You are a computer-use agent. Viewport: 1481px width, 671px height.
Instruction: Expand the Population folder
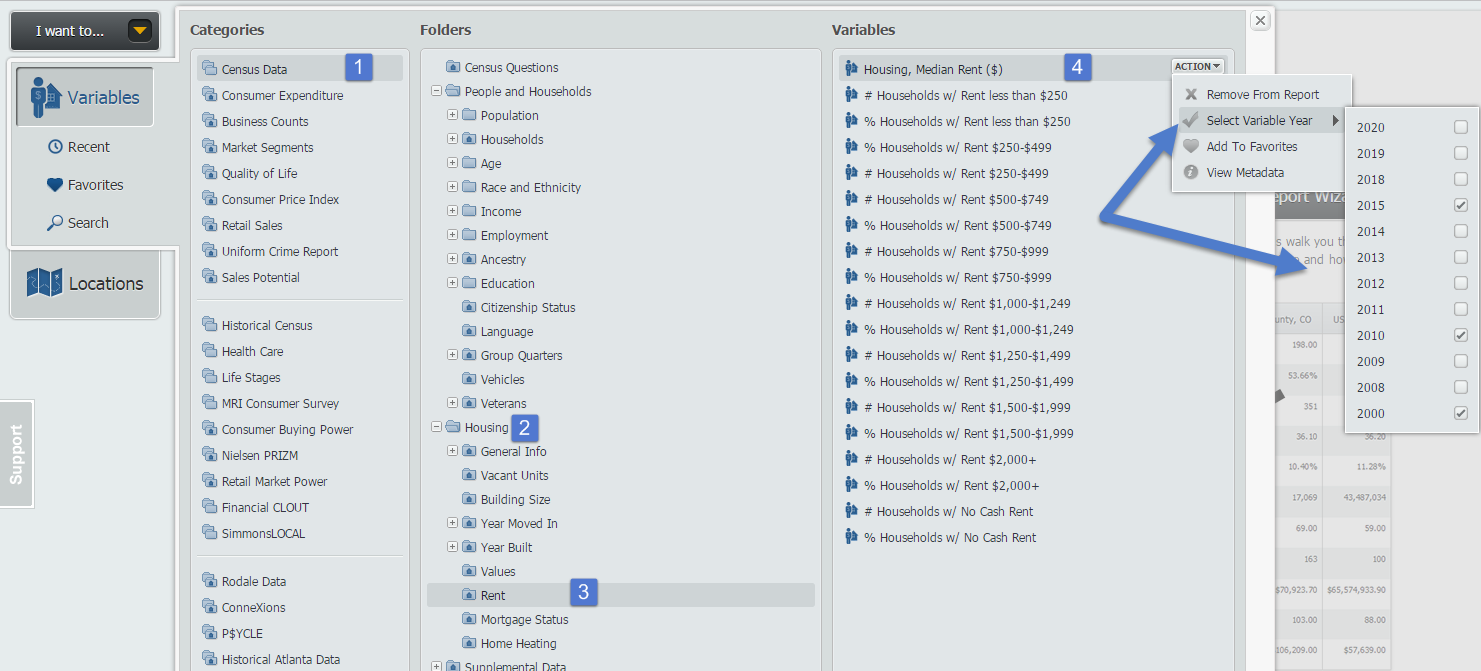coord(452,115)
